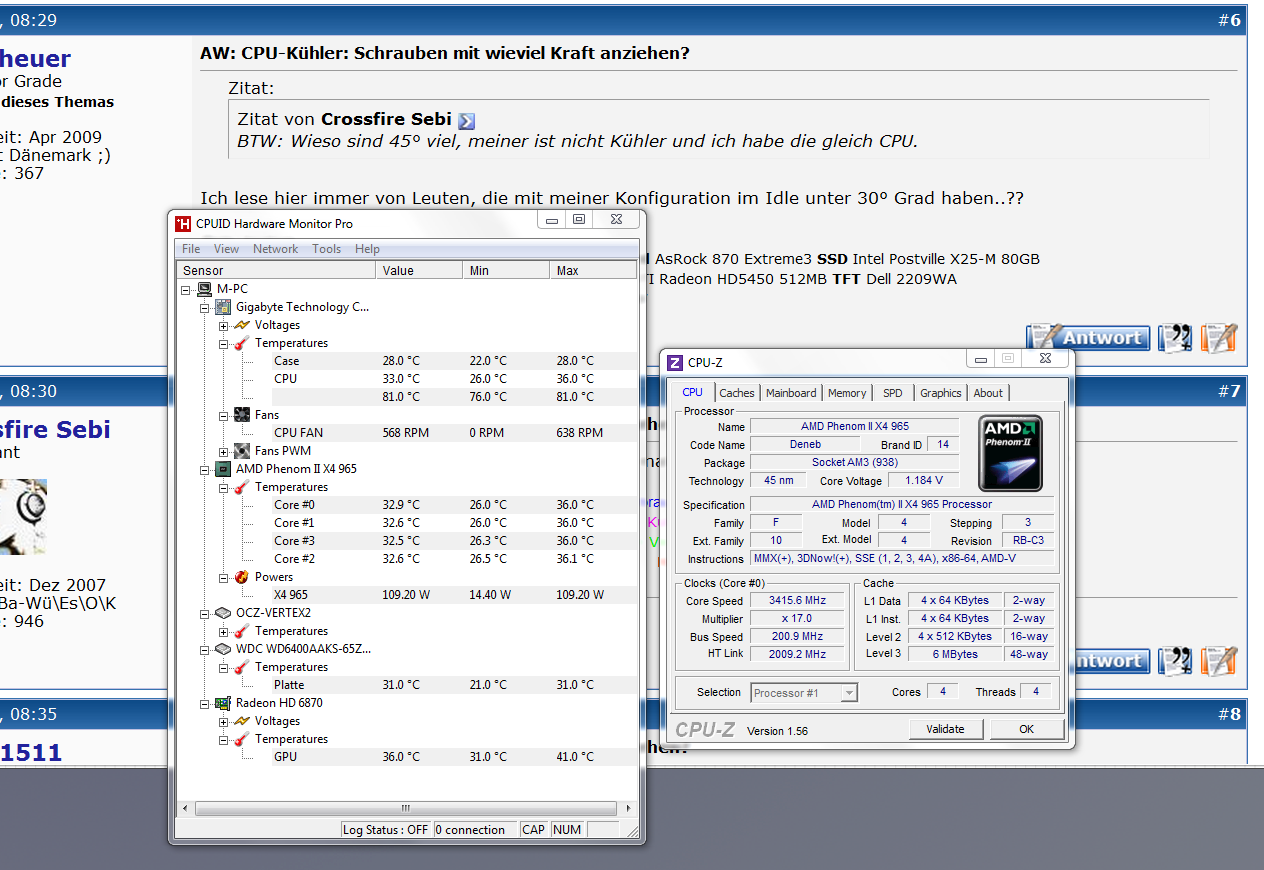Click the Gigabyte motherboard icon
1264x870 pixels.
222,307
